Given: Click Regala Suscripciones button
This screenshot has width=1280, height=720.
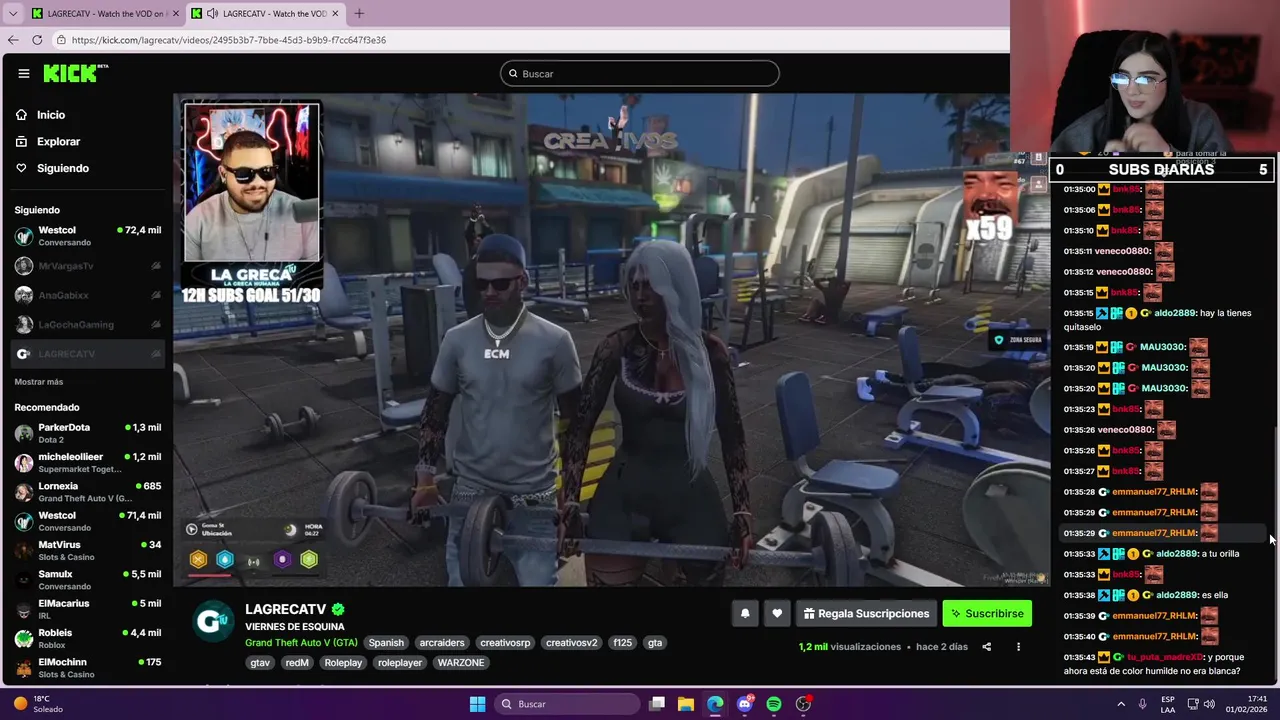Looking at the screenshot, I should (x=866, y=614).
